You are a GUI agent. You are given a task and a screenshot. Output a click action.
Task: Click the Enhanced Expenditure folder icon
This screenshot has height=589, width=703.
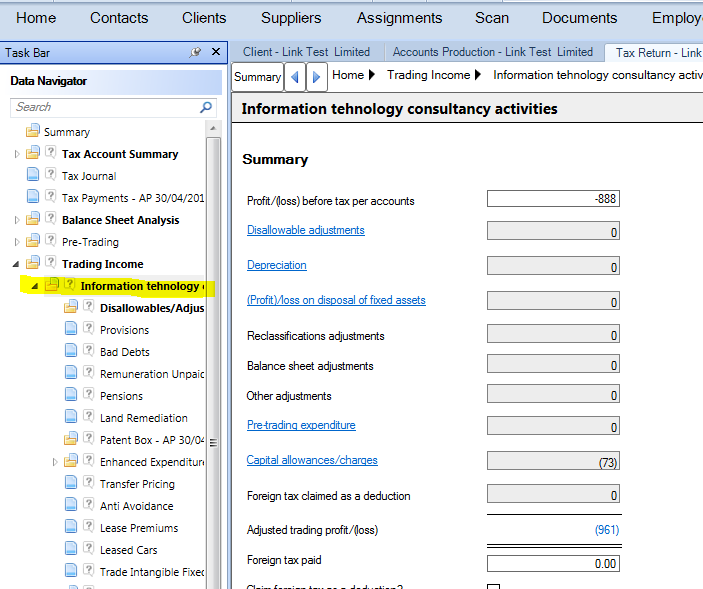pos(70,460)
